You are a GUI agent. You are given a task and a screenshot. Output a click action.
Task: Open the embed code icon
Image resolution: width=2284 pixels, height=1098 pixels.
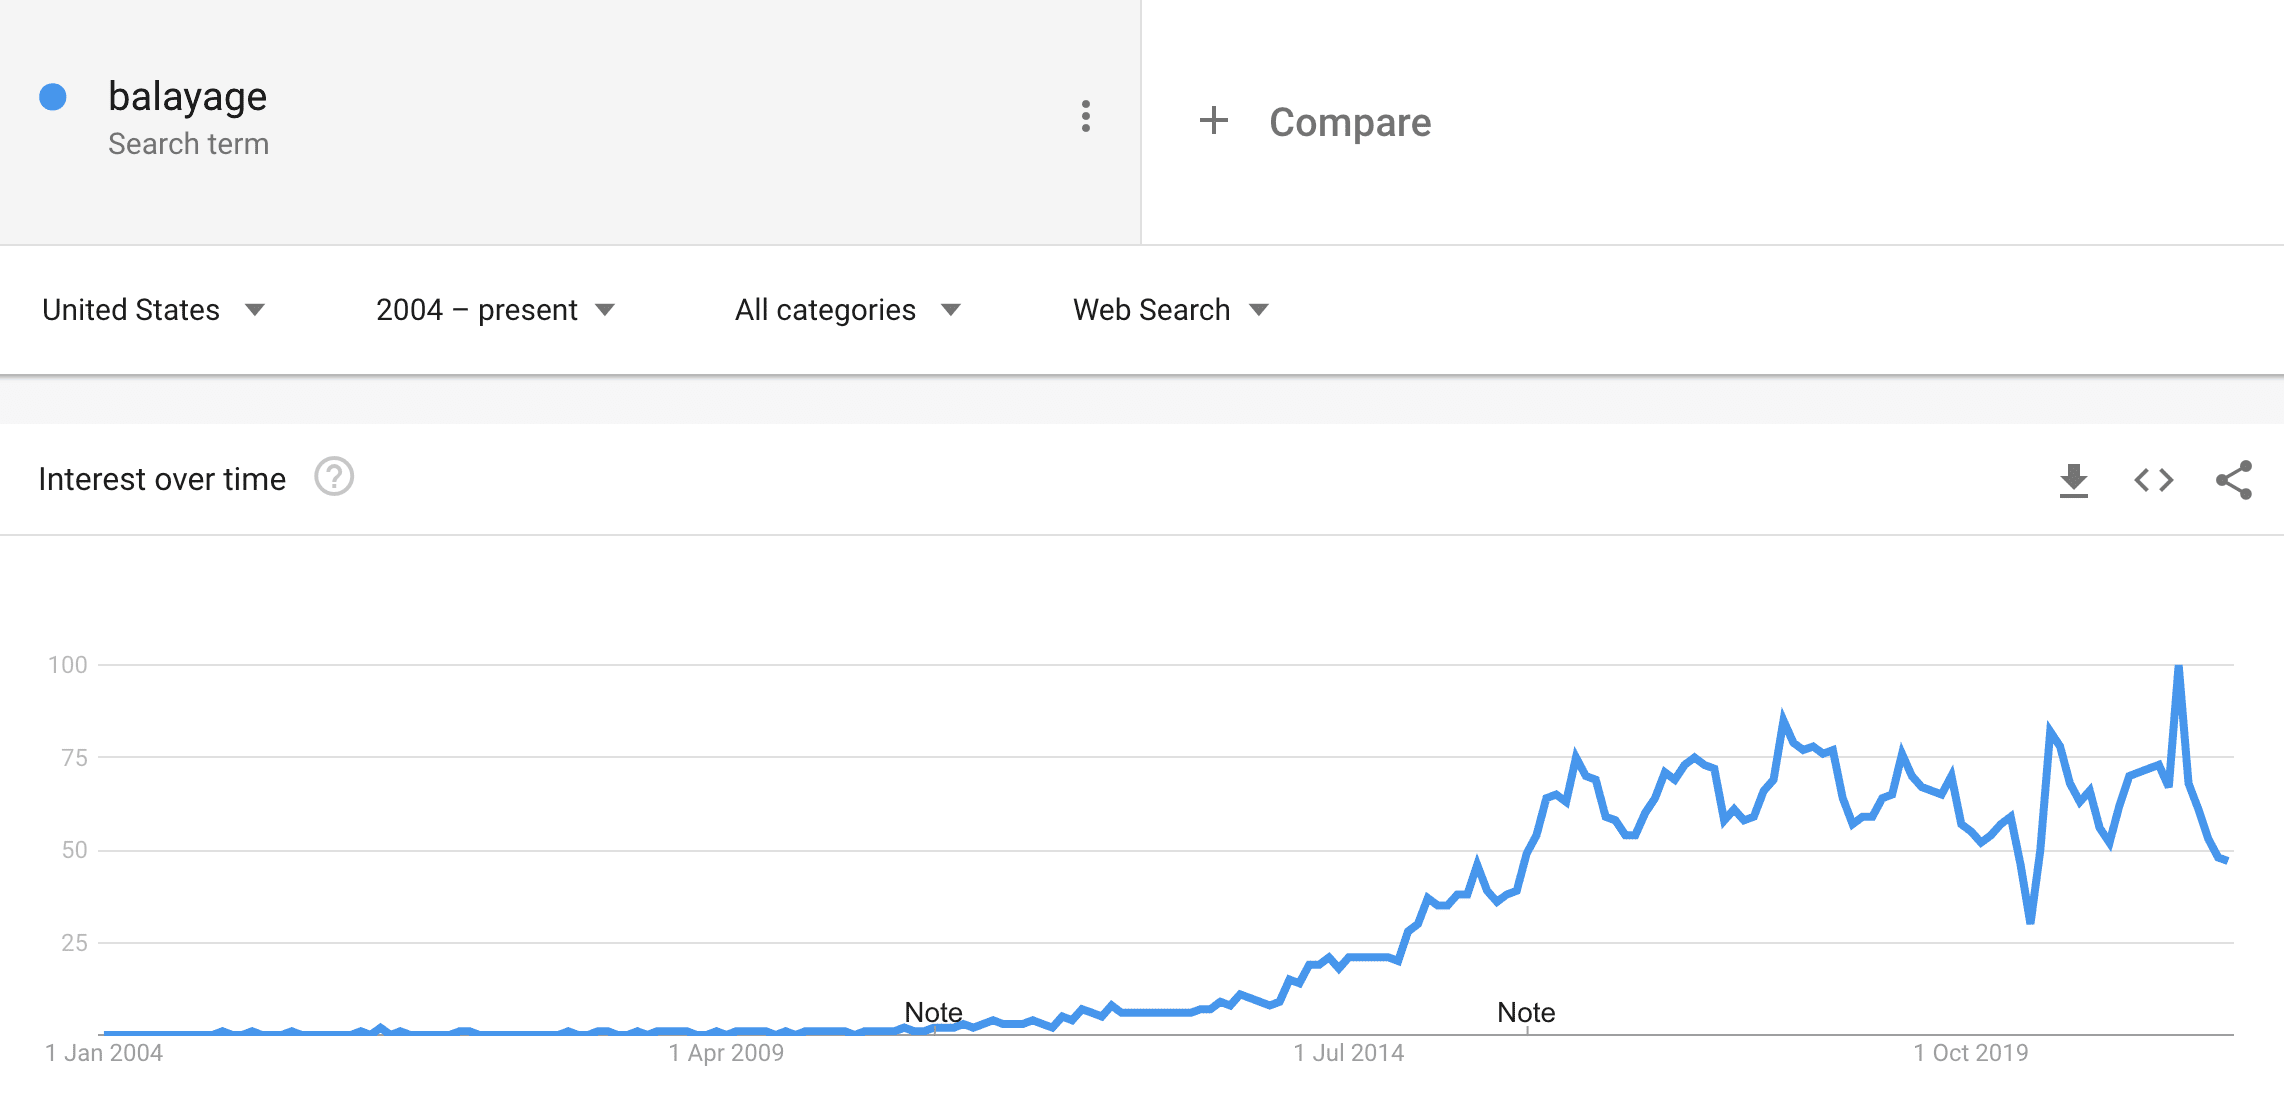(x=2154, y=480)
